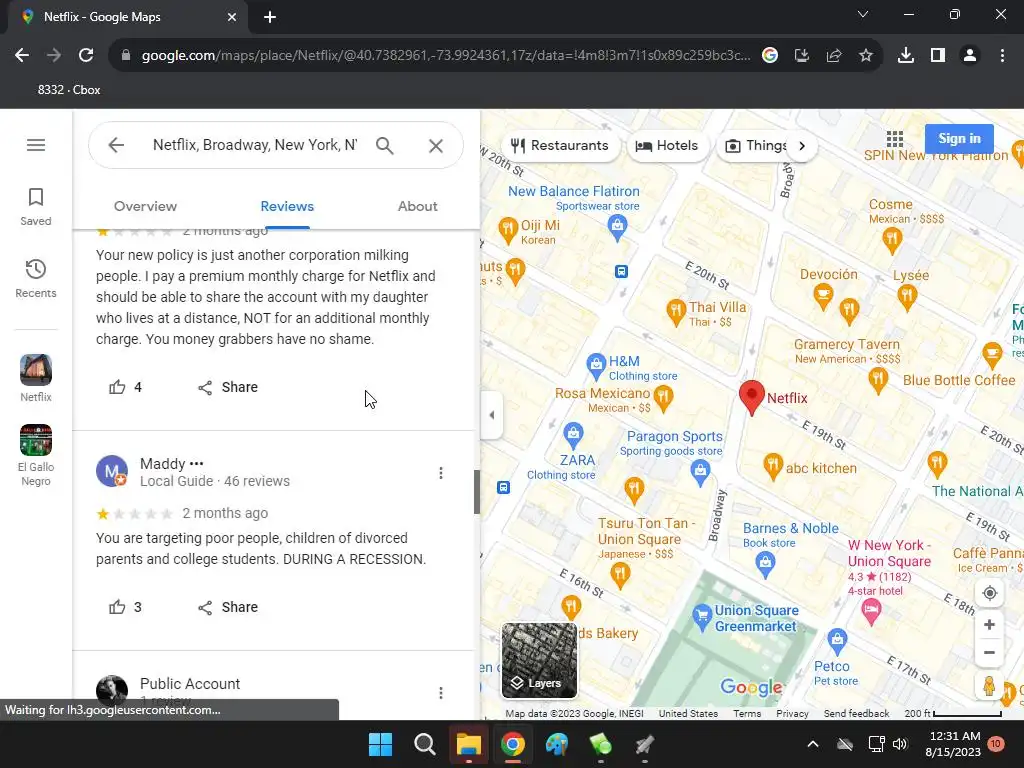
Task: Open the Terms link
Action: point(747,713)
